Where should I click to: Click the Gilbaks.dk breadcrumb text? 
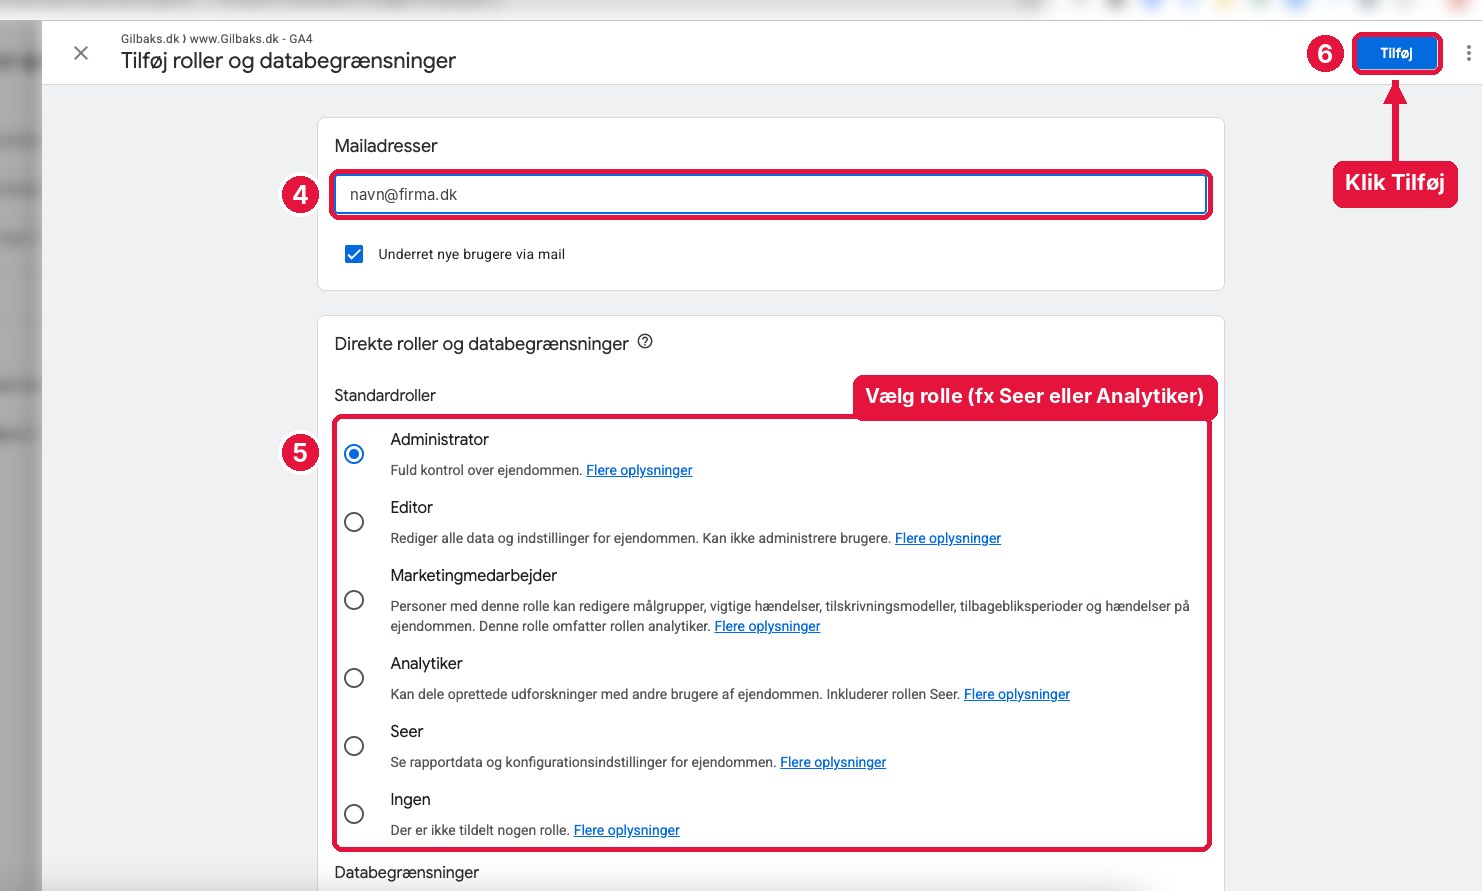[x=150, y=39]
